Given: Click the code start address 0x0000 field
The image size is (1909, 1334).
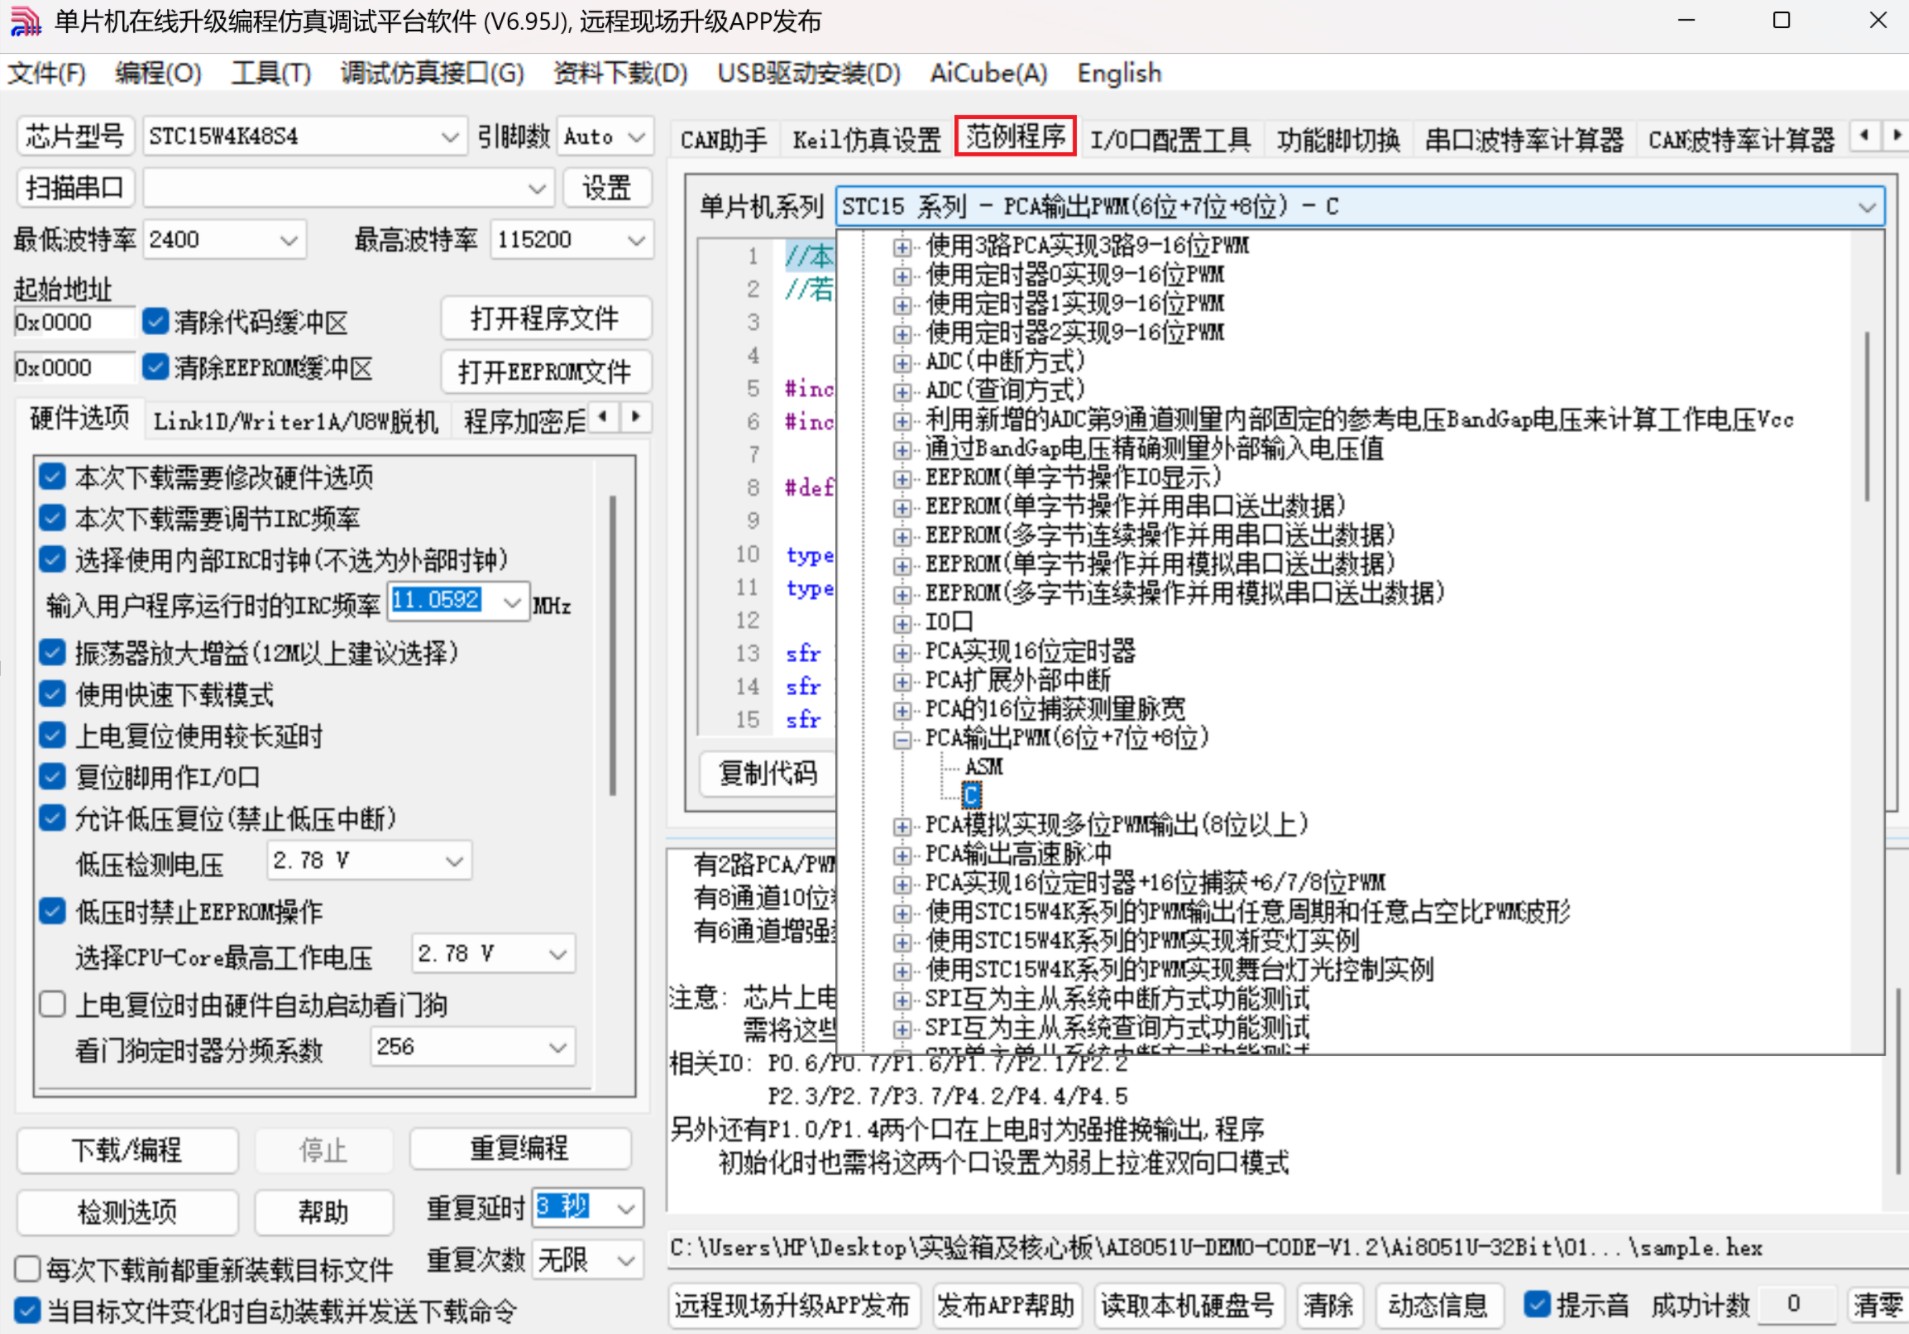Looking at the screenshot, I should click(73, 322).
